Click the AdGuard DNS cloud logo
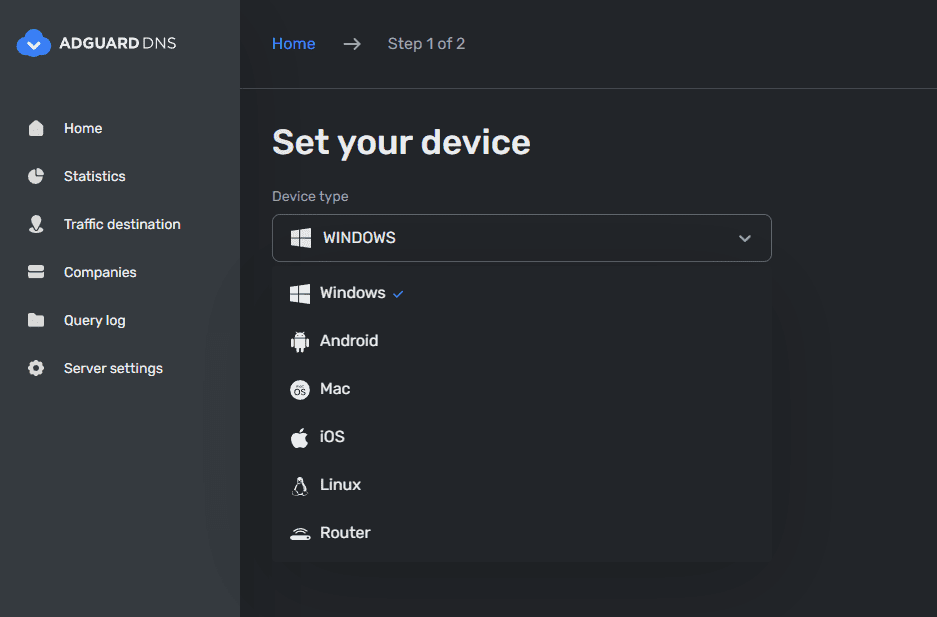 (34, 43)
